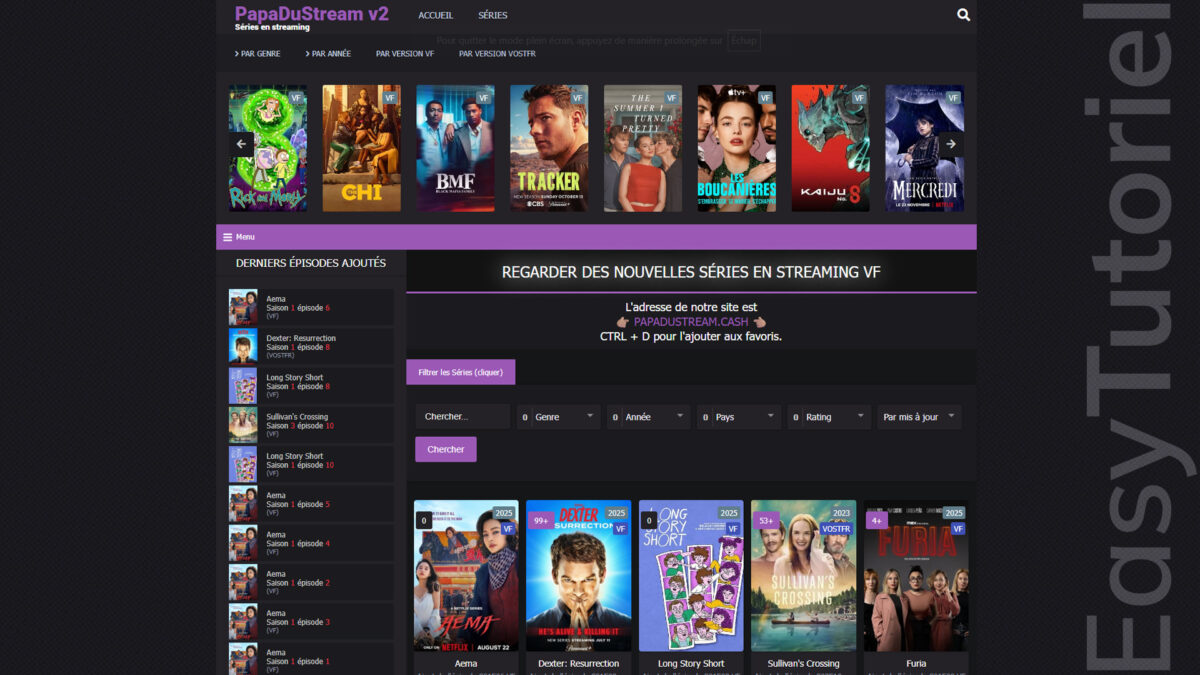Open Aema Saison 1 épisode 1
Viewport: 1200px width, 675px height.
(310, 660)
